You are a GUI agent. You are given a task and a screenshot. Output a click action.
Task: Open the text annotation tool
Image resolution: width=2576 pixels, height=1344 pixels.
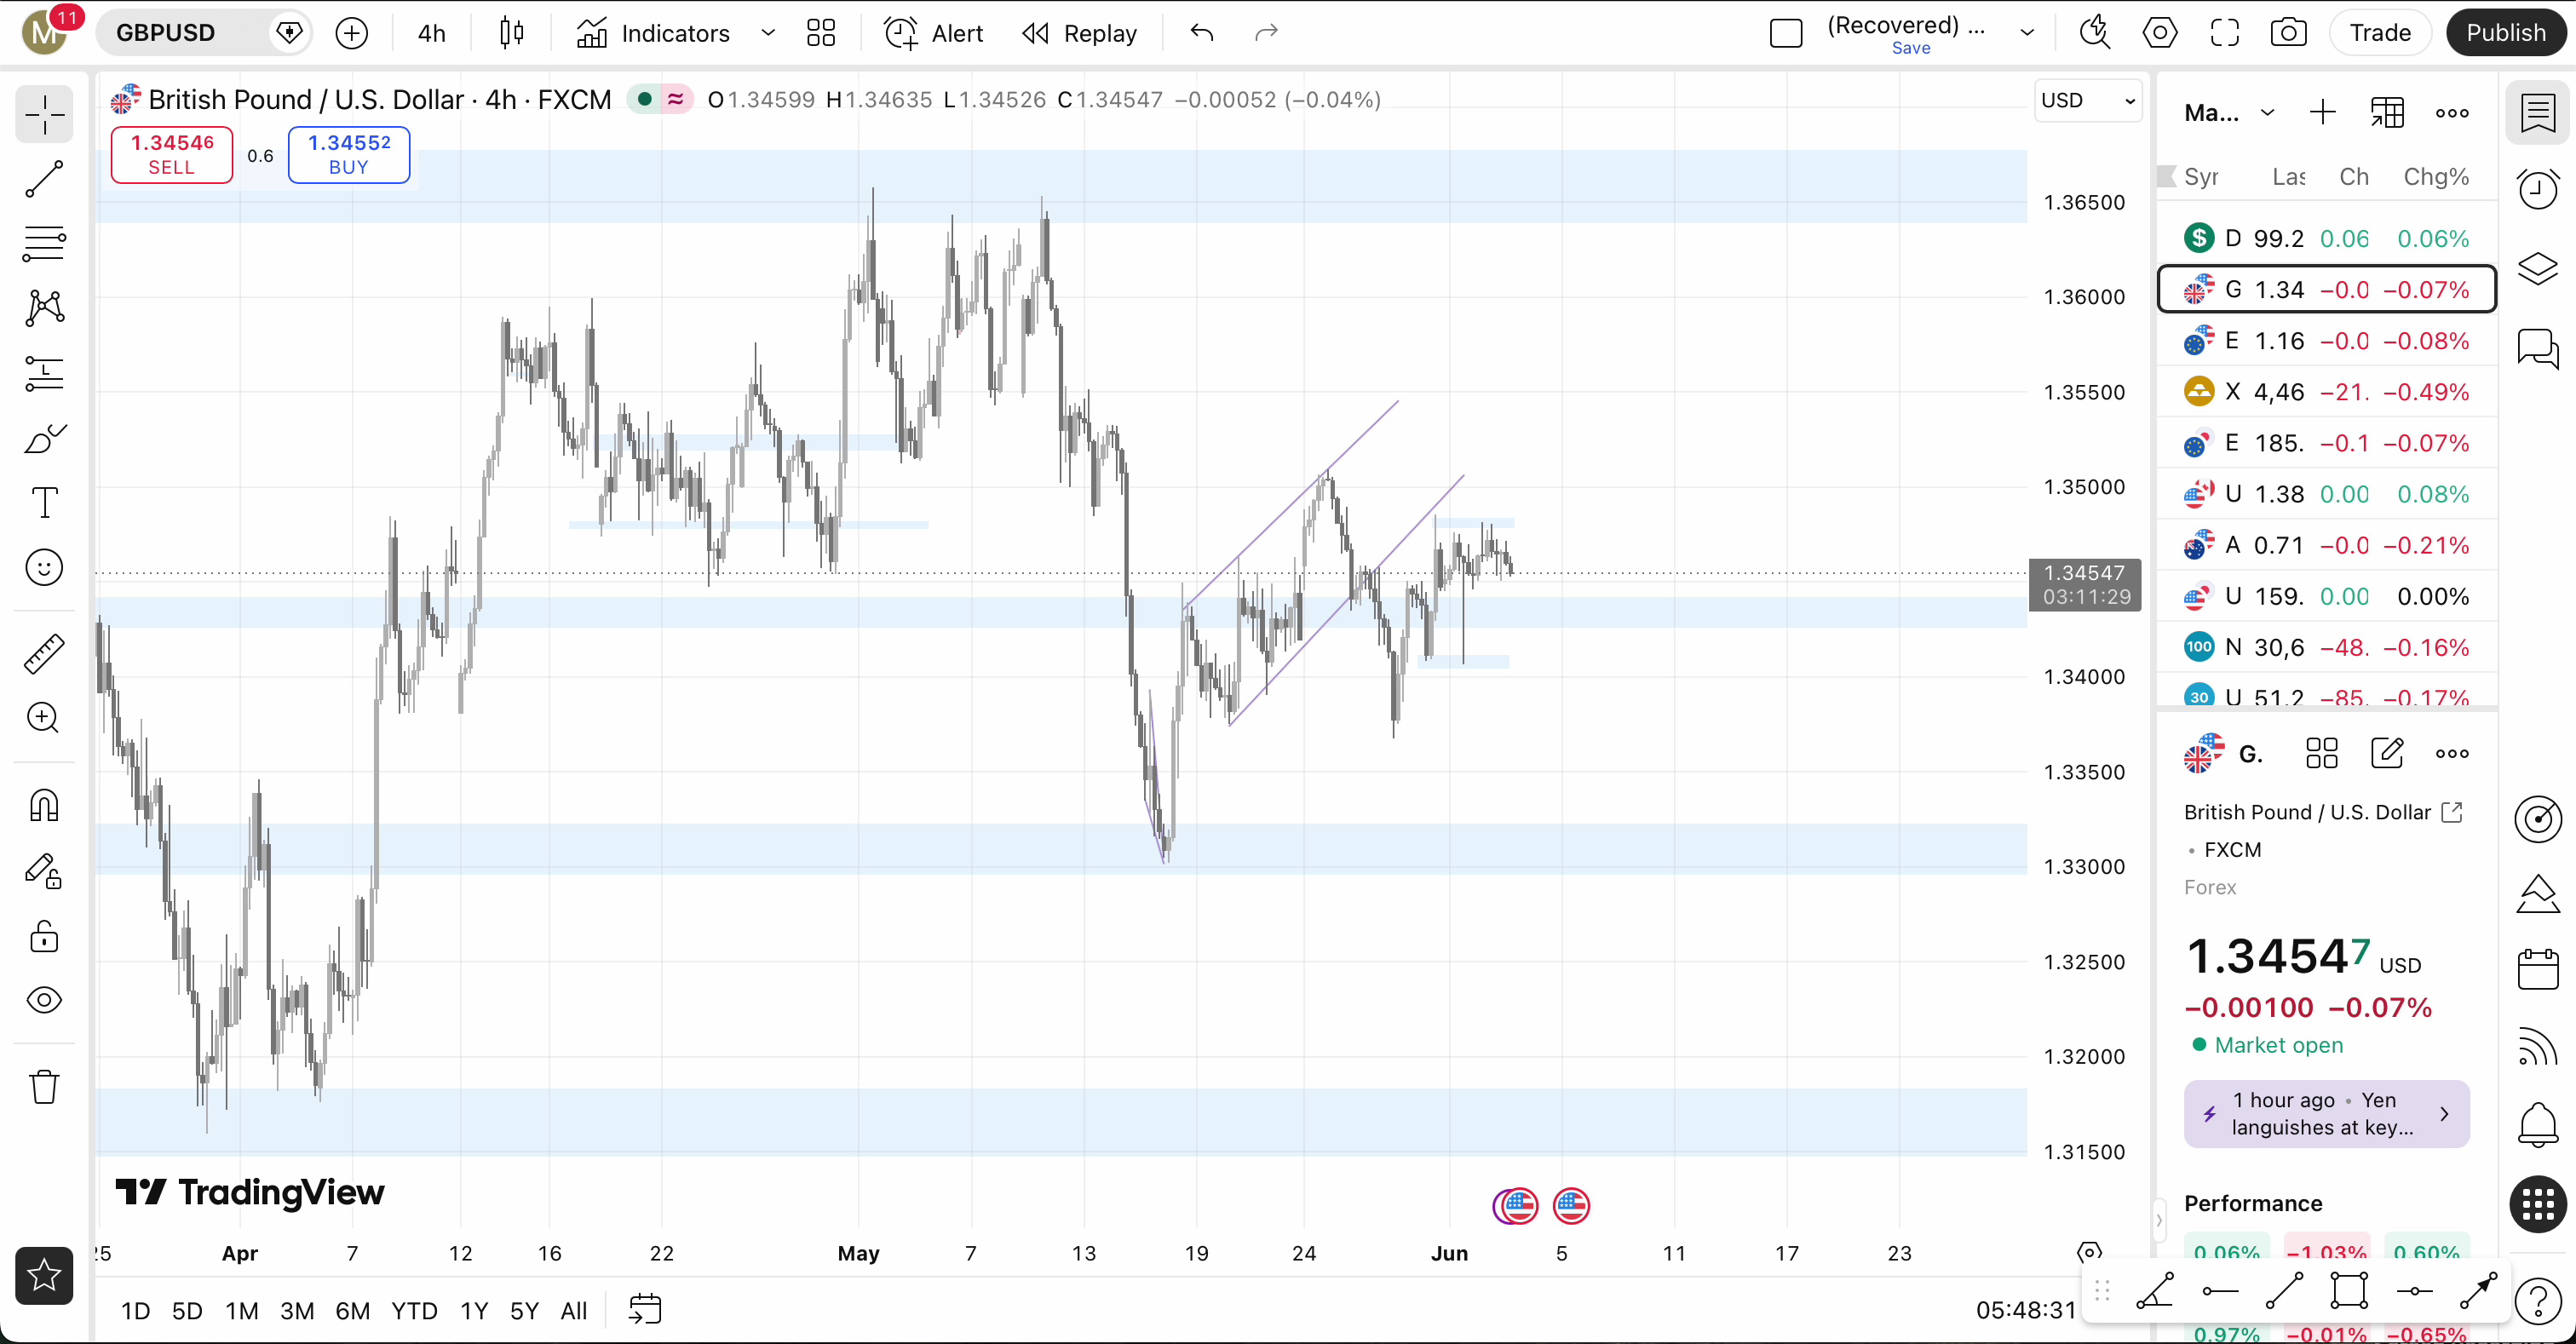click(x=44, y=503)
